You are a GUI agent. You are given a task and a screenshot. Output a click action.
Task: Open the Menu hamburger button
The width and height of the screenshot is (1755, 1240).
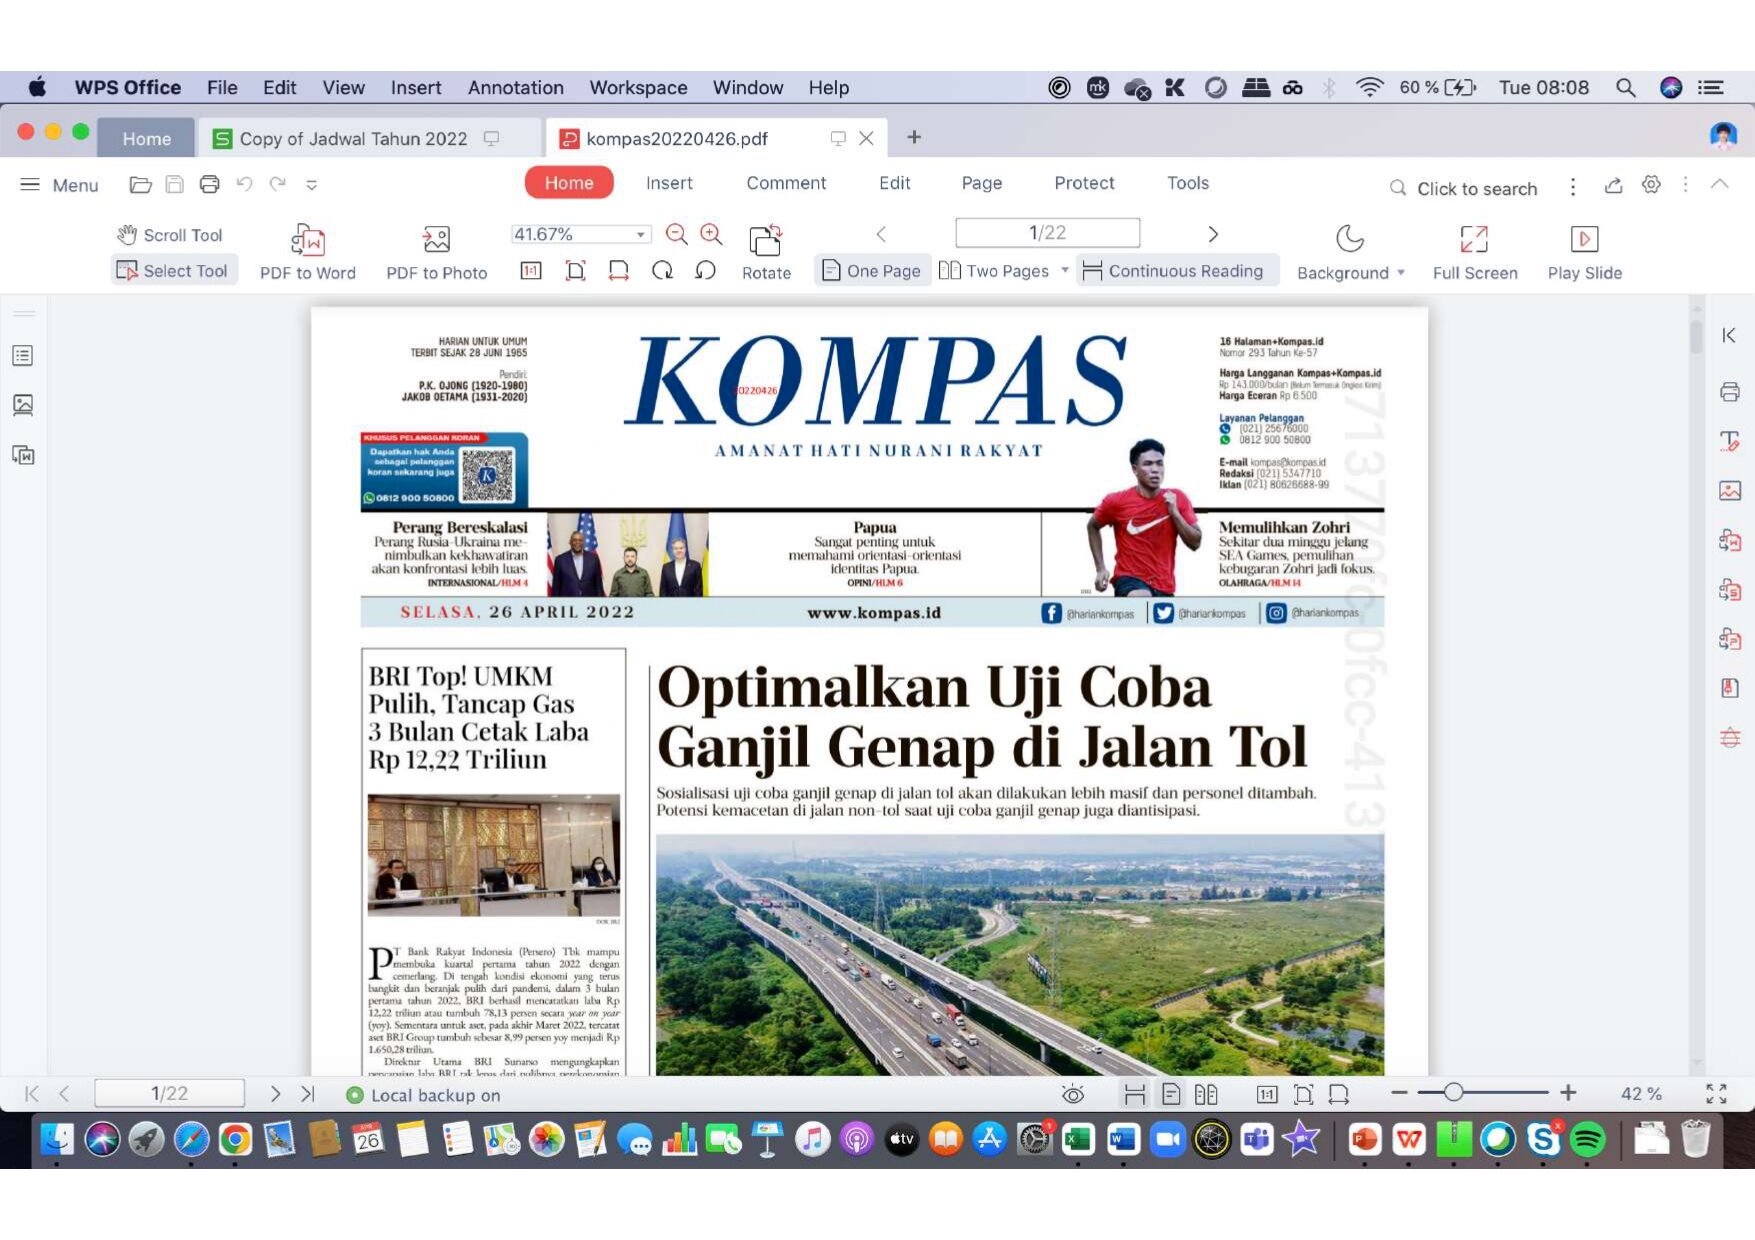pos(59,185)
